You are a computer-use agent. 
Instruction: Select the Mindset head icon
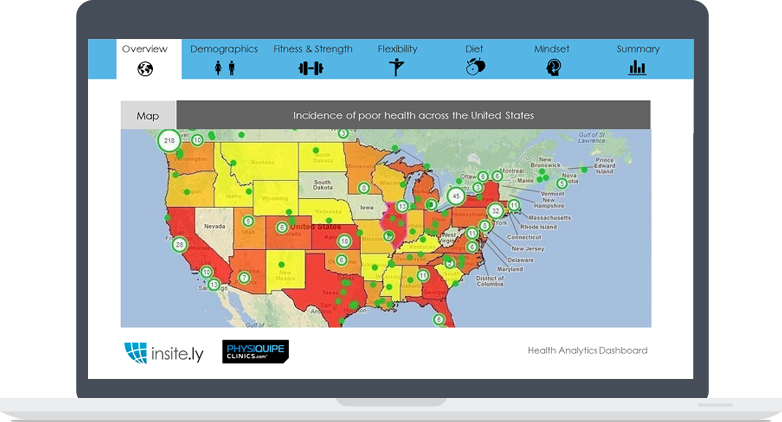pyautogui.click(x=553, y=68)
